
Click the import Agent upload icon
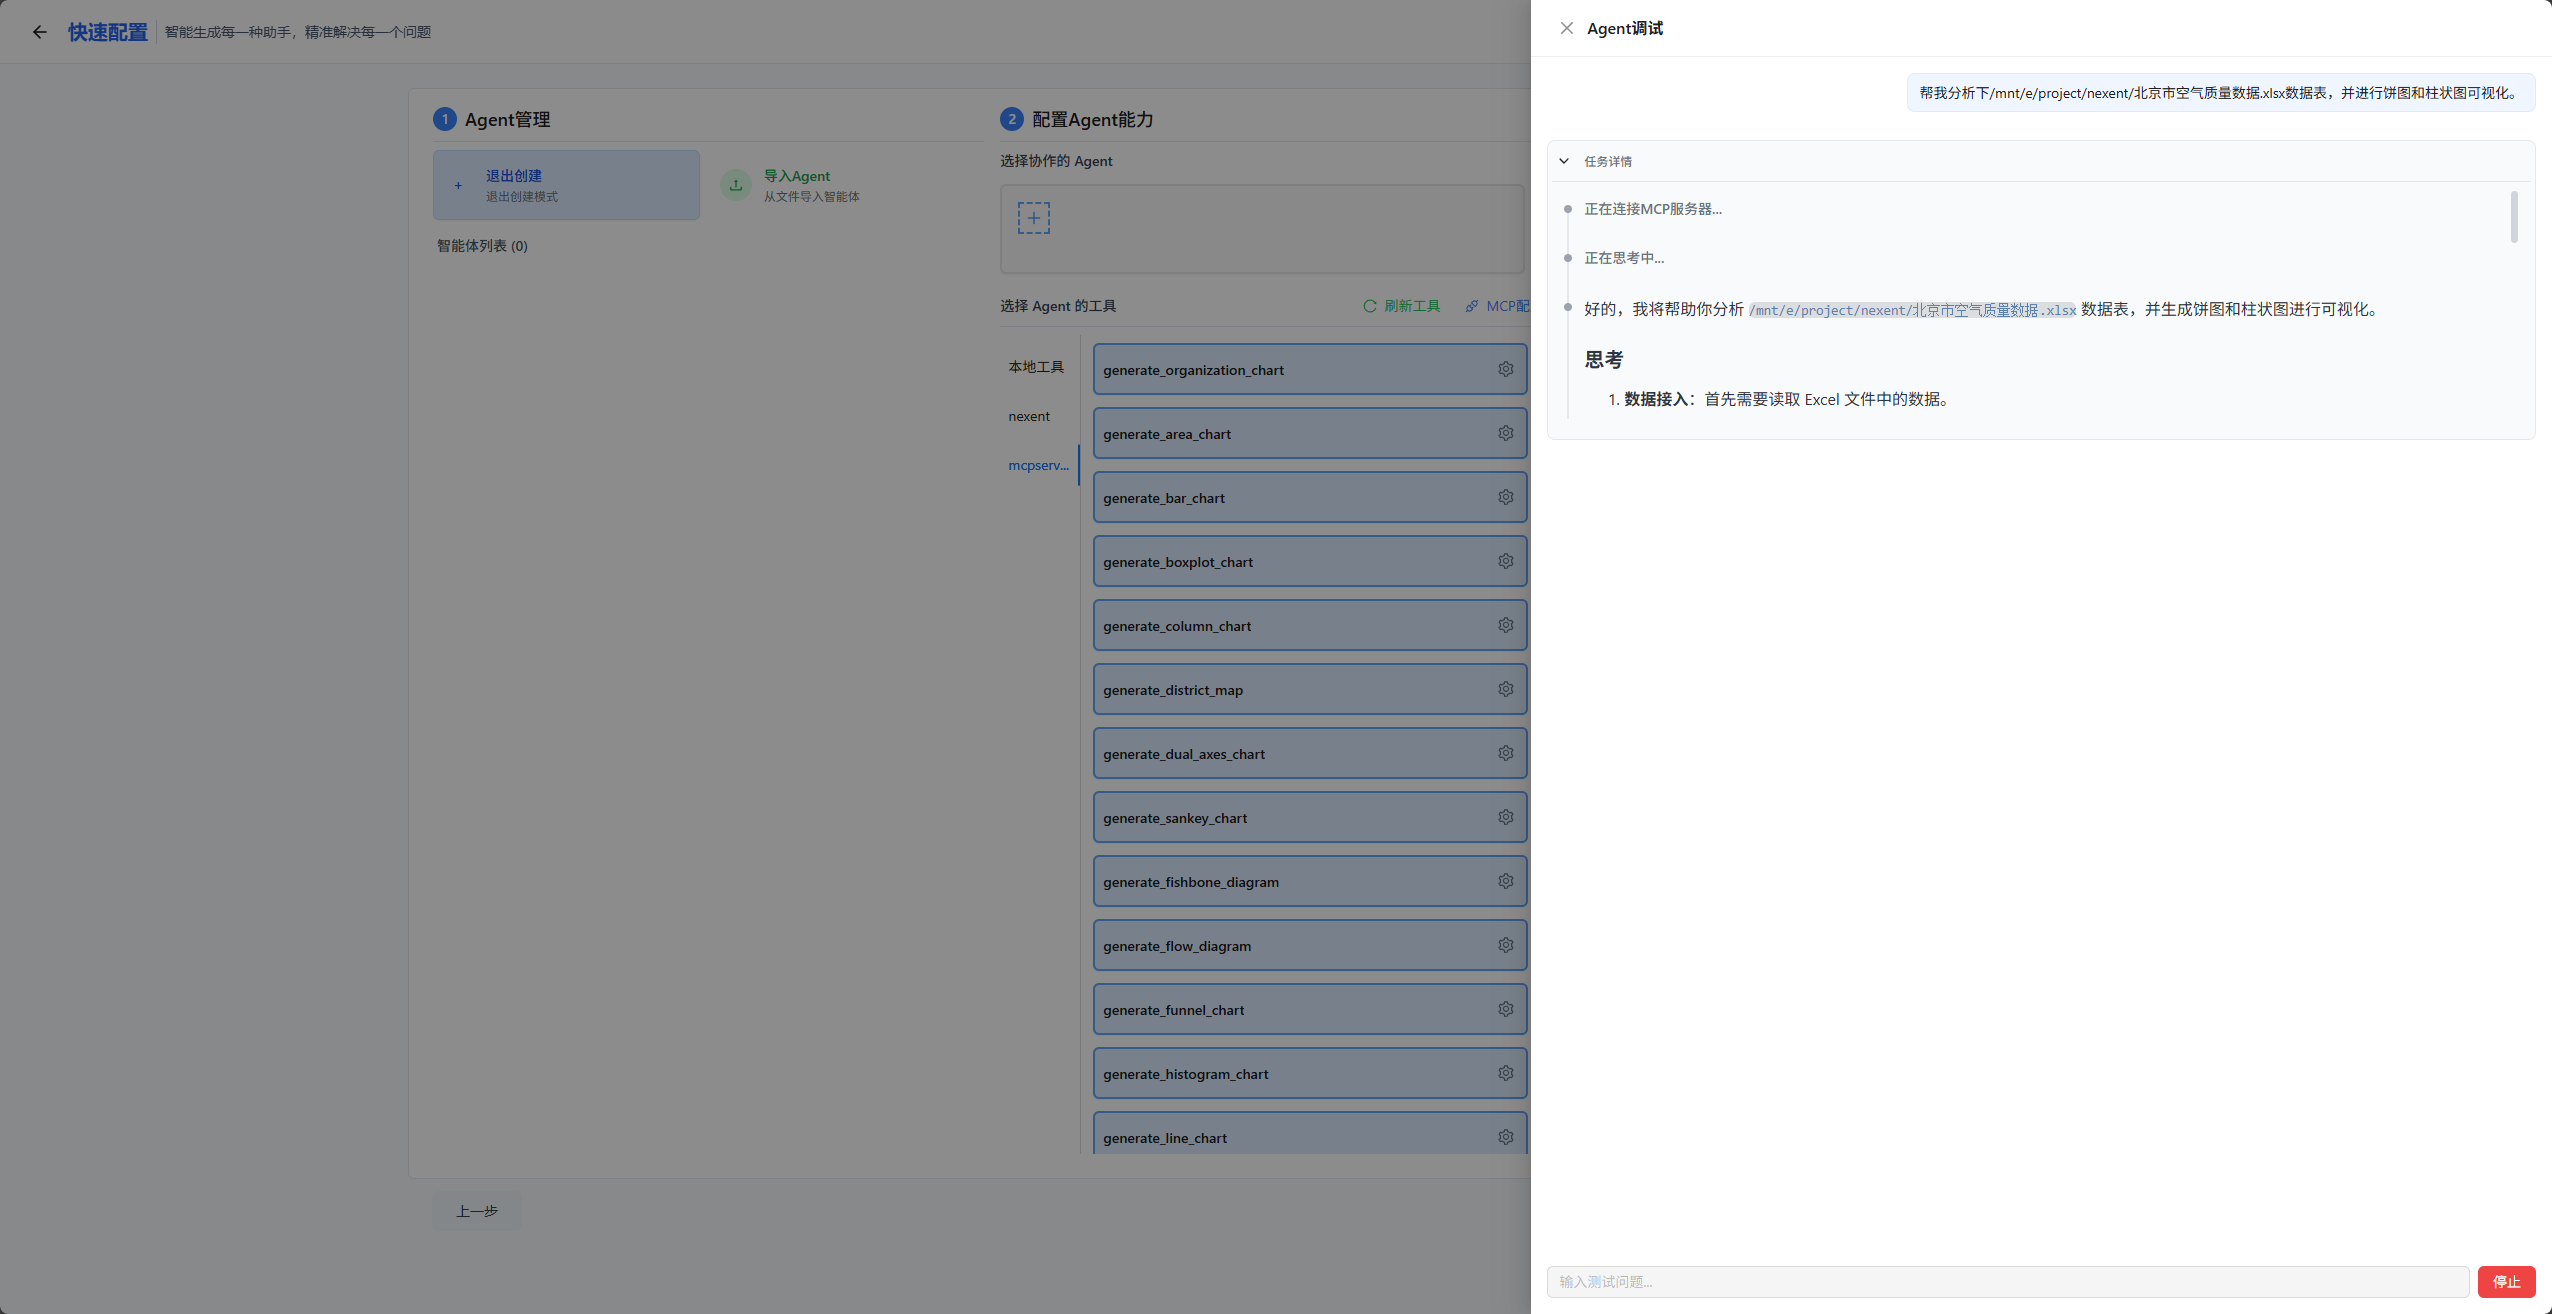click(x=736, y=185)
